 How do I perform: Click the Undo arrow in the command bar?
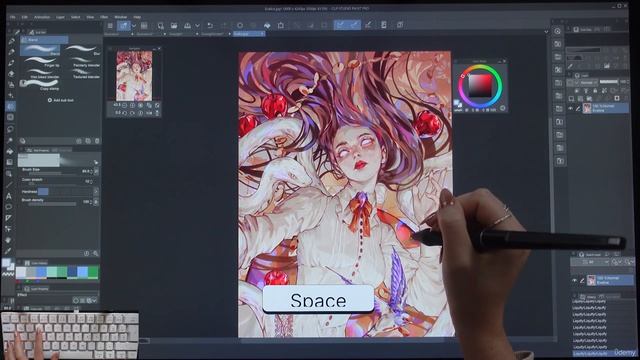[210, 25]
